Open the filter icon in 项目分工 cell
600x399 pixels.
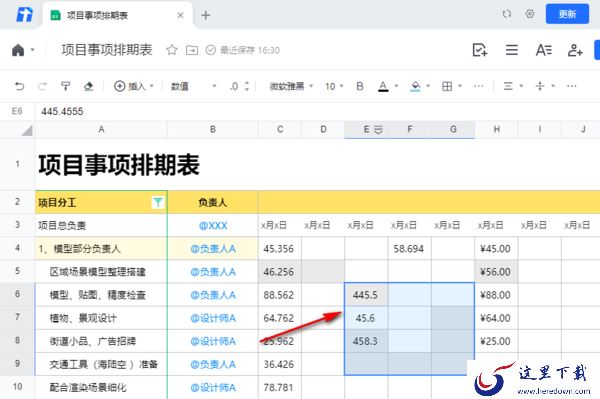click(158, 202)
